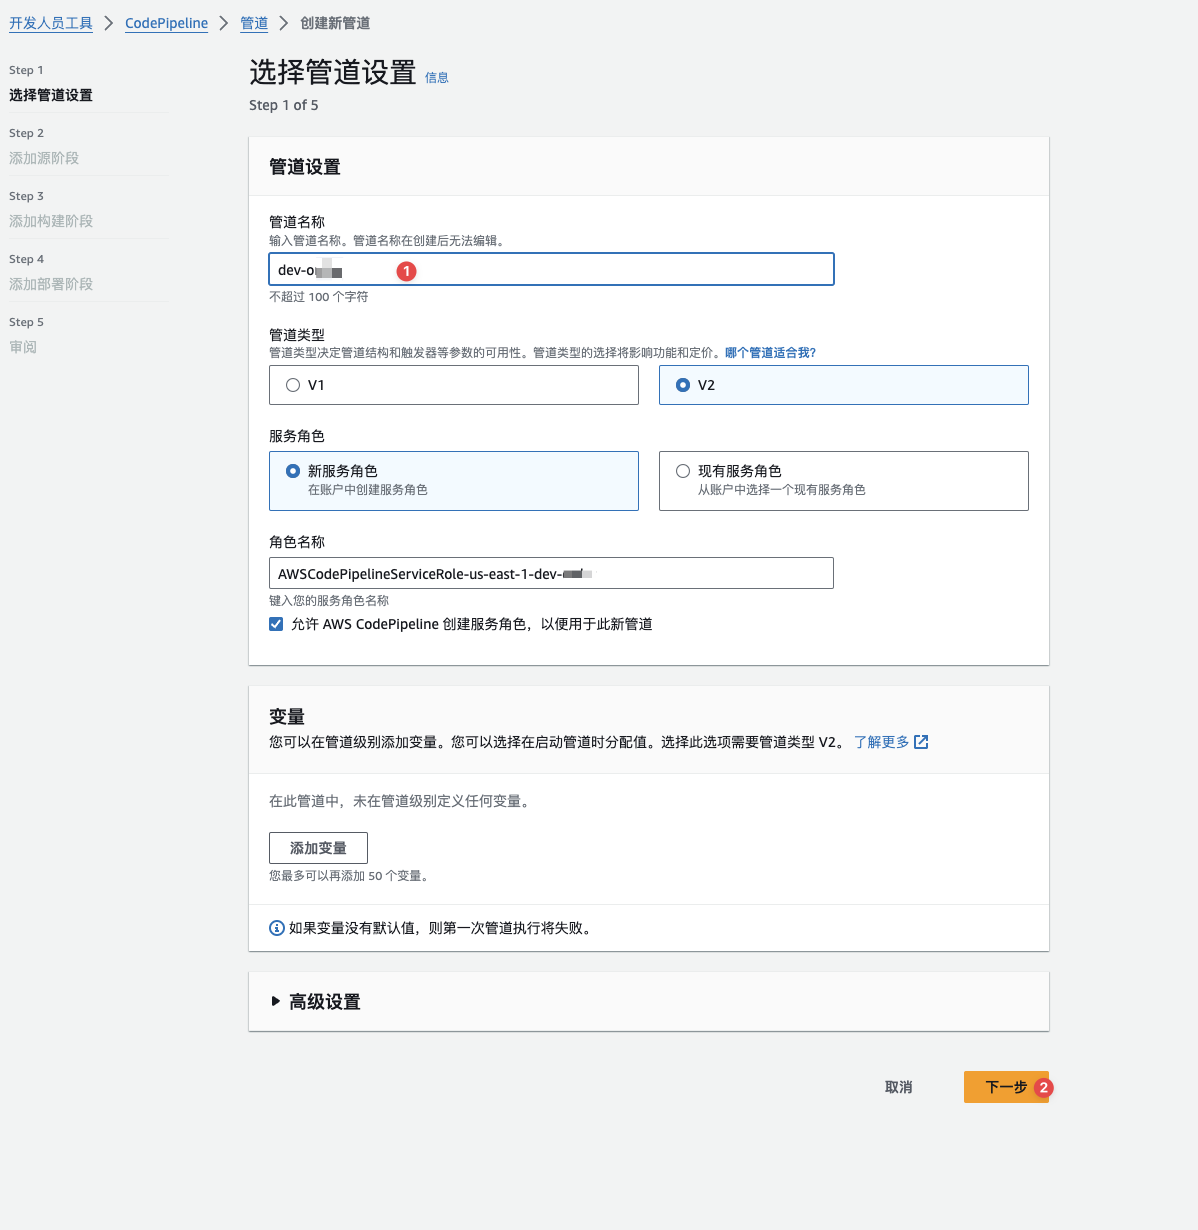Click the external-link icon after 了解更多
This screenshot has width=1198, height=1230.
921,742
